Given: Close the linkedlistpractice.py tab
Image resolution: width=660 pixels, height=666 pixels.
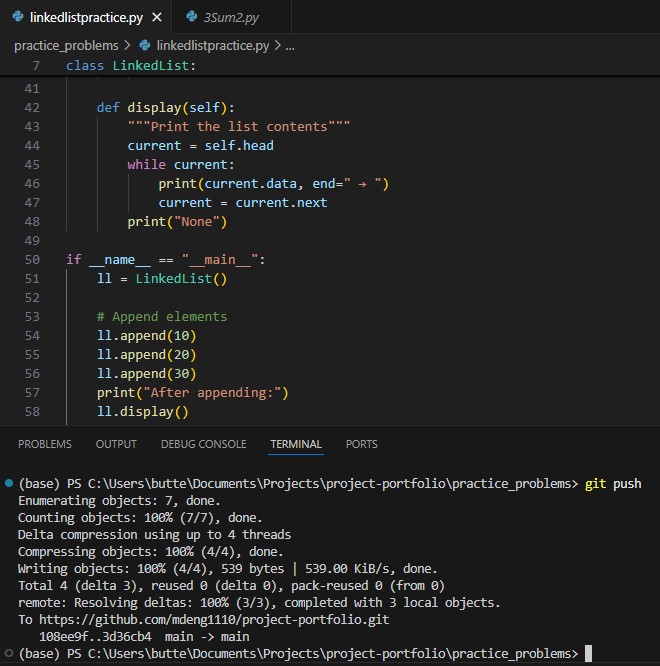Looking at the screenshot, I should pos(157,17).
